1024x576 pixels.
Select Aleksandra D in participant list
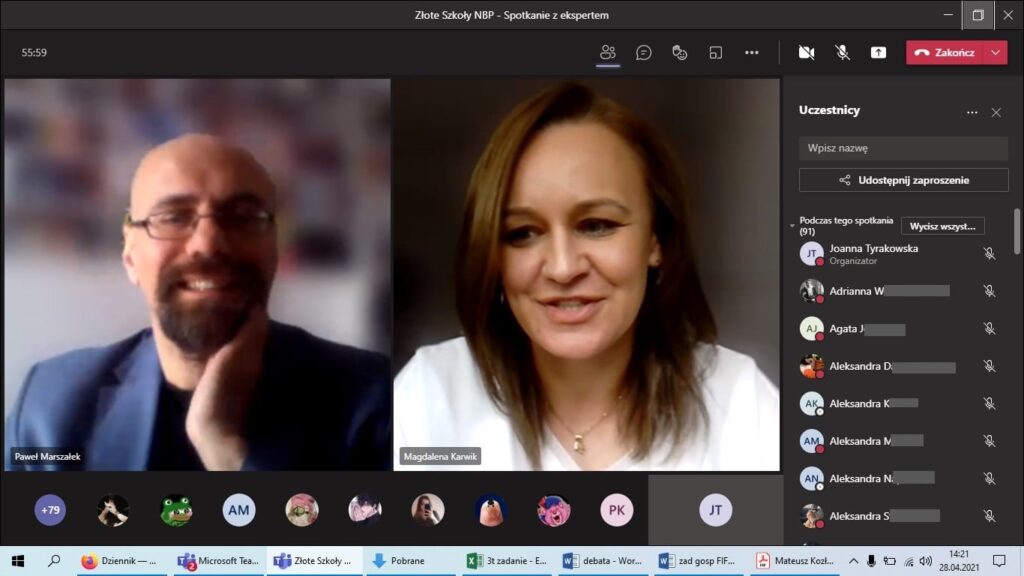tap(900, 366)
